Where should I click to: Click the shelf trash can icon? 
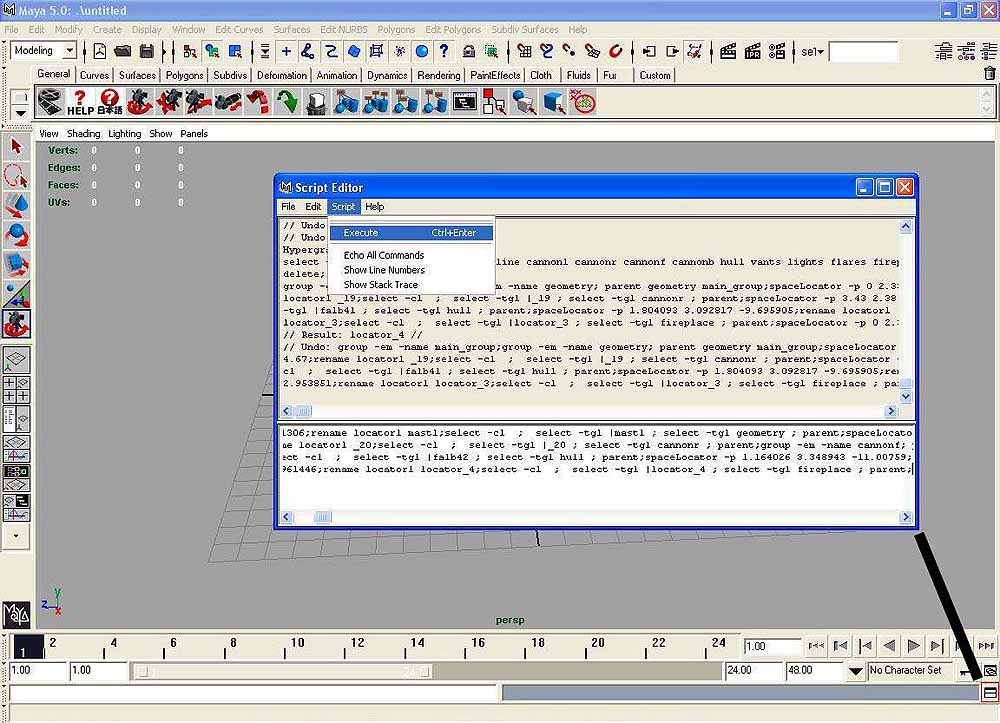click(x=989, y=74)
